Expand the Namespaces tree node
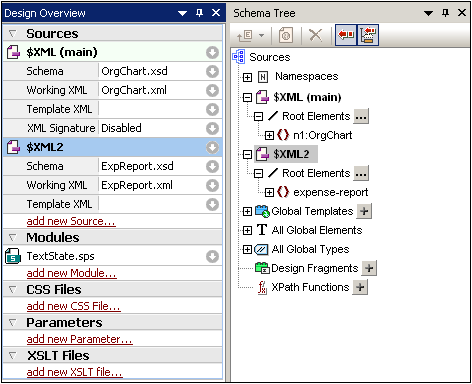This screenshot has height=384, width=472. (x=247, y=78)
